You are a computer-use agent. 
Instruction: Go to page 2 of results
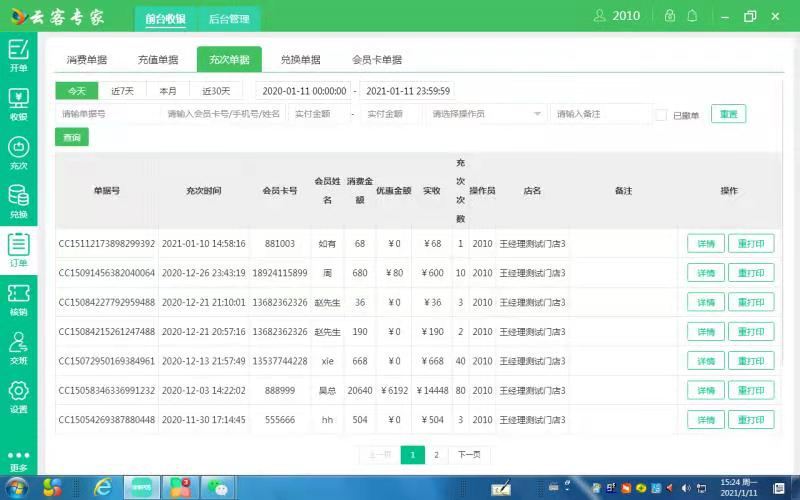click(x=436, y=455)
